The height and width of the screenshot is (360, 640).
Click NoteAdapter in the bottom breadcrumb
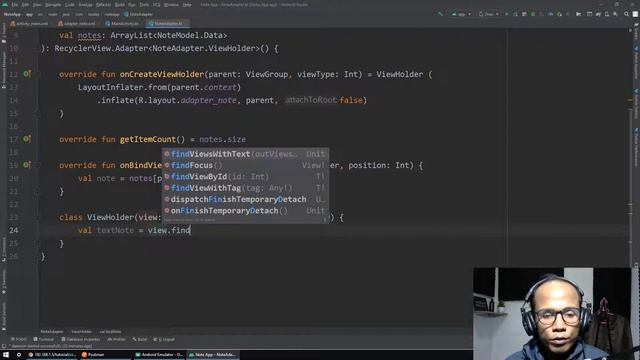[x=52, y=331]
